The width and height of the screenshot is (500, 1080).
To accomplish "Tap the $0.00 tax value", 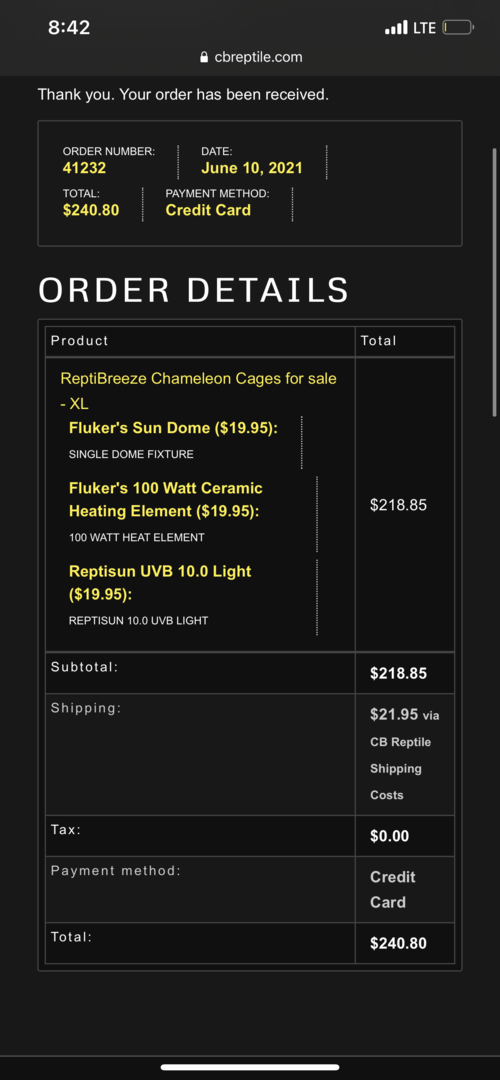I will pos(389,836).
